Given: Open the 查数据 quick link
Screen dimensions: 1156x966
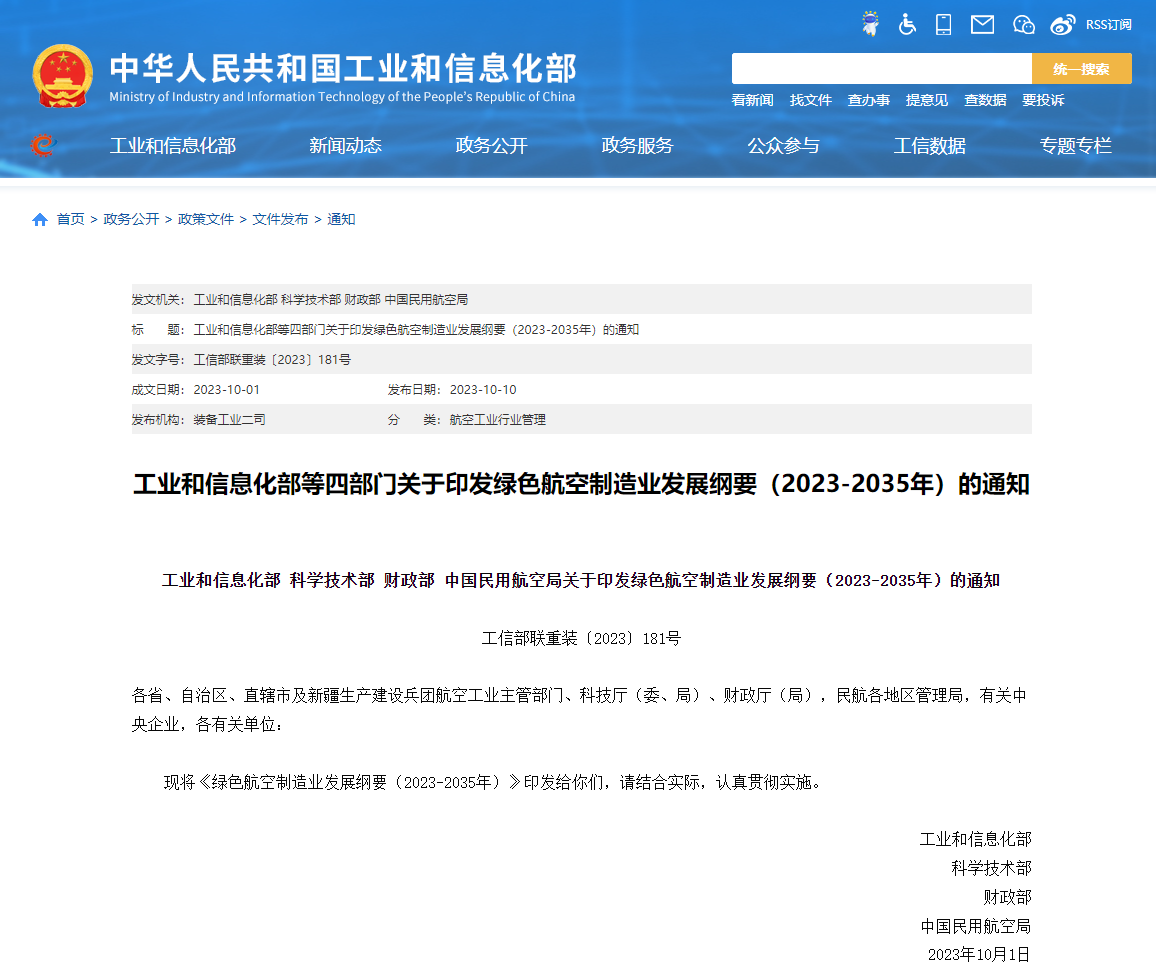Looking at the screenshot, I should [985, 100].
